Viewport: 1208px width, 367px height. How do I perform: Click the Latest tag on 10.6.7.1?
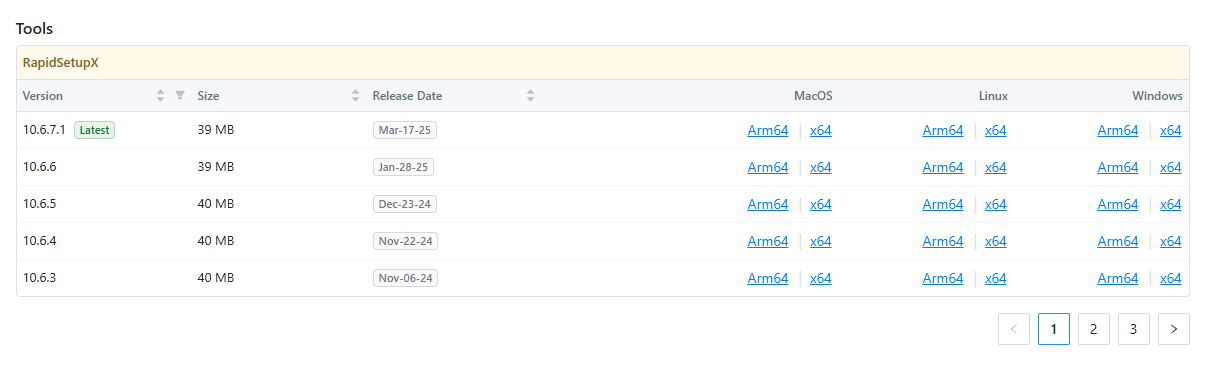pos(94,130)
